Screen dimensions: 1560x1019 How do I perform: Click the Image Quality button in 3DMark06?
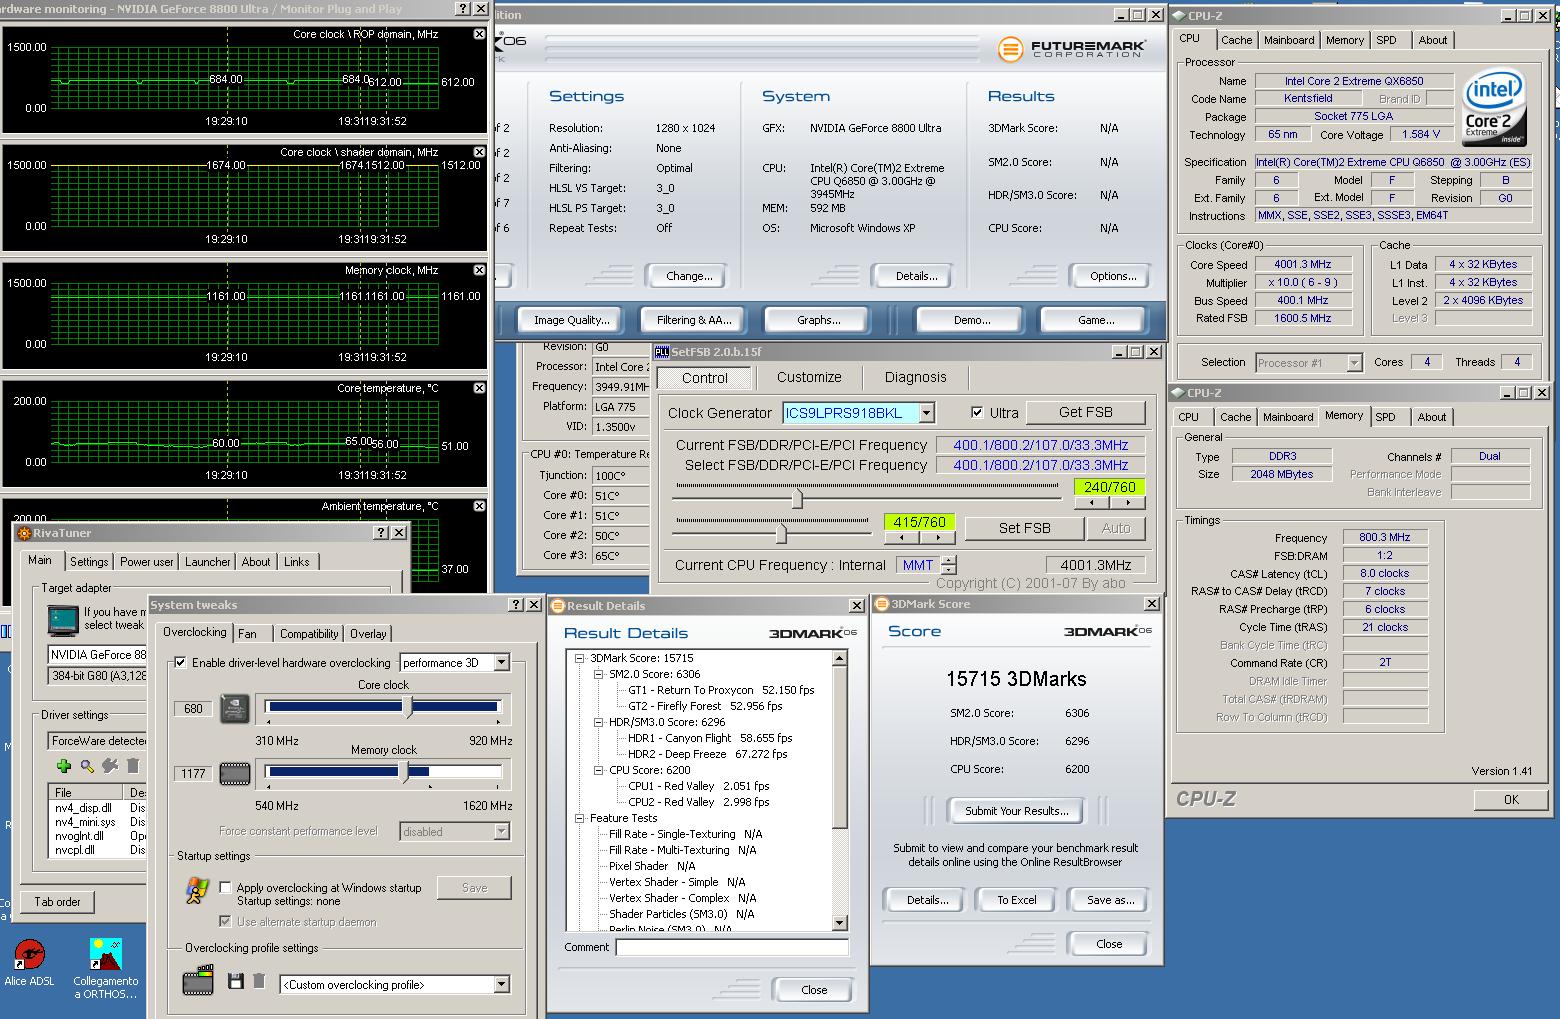[570, 320]
